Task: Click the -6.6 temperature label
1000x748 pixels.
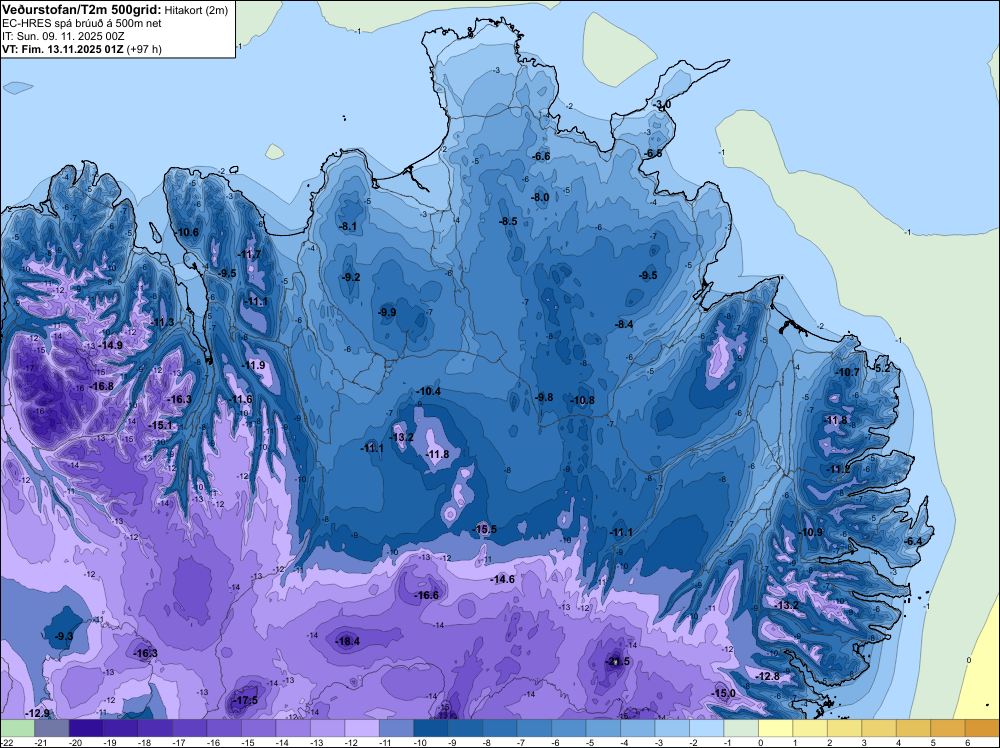Action: pos(541,156)
